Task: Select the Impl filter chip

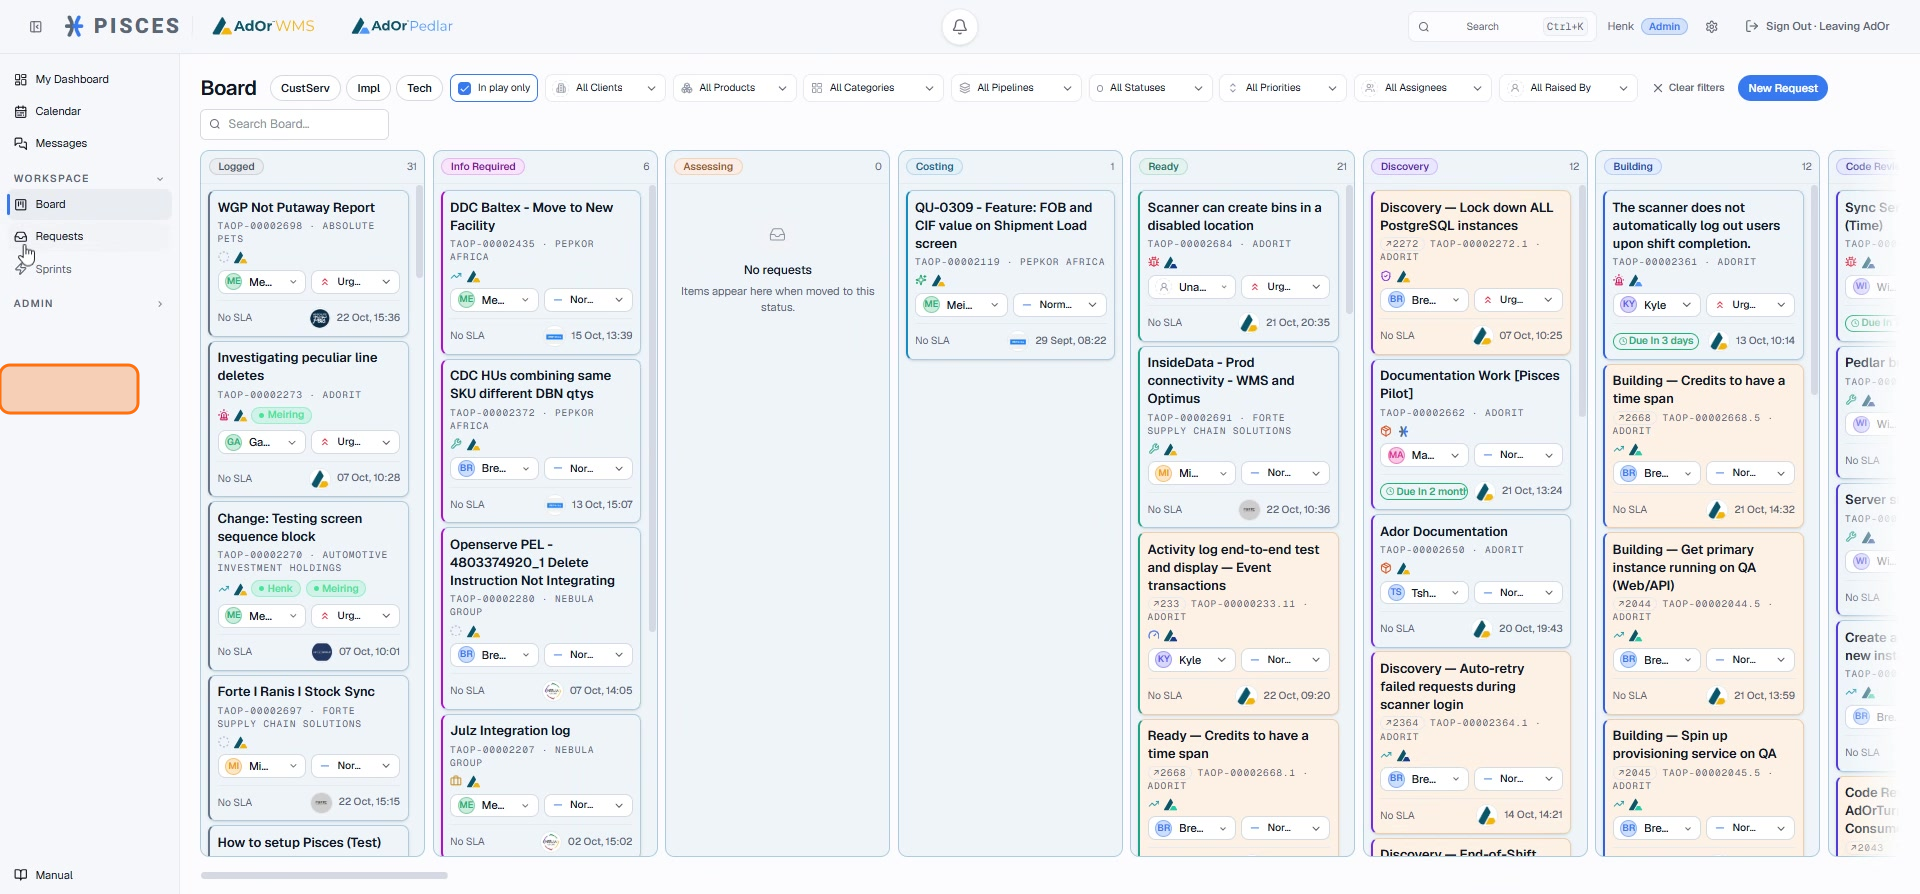Action: [x=369, y=88]
